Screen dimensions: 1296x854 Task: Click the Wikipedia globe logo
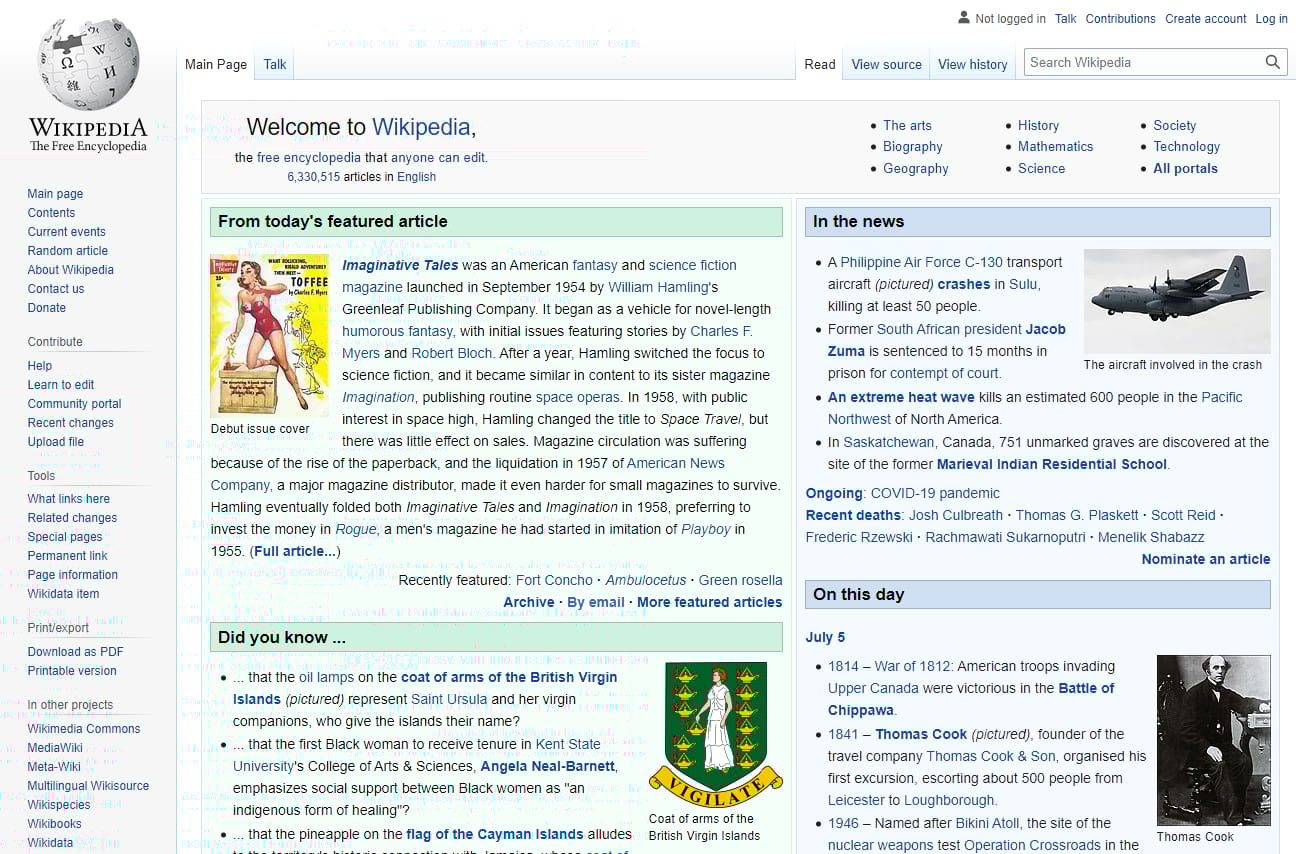pyautogui.click(x=88, y=64)
